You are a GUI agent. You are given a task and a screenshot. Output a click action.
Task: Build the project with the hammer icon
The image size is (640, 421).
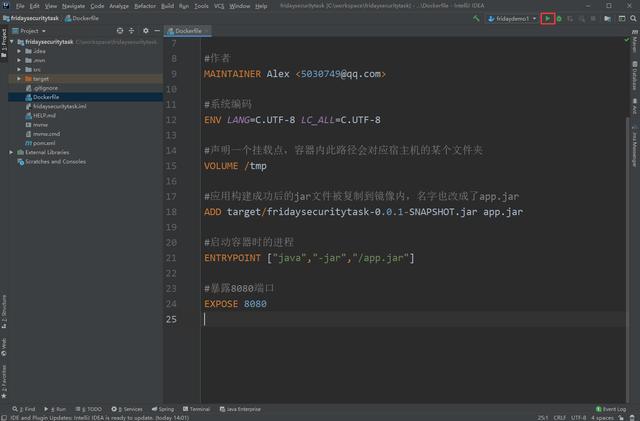click(476, 18)
